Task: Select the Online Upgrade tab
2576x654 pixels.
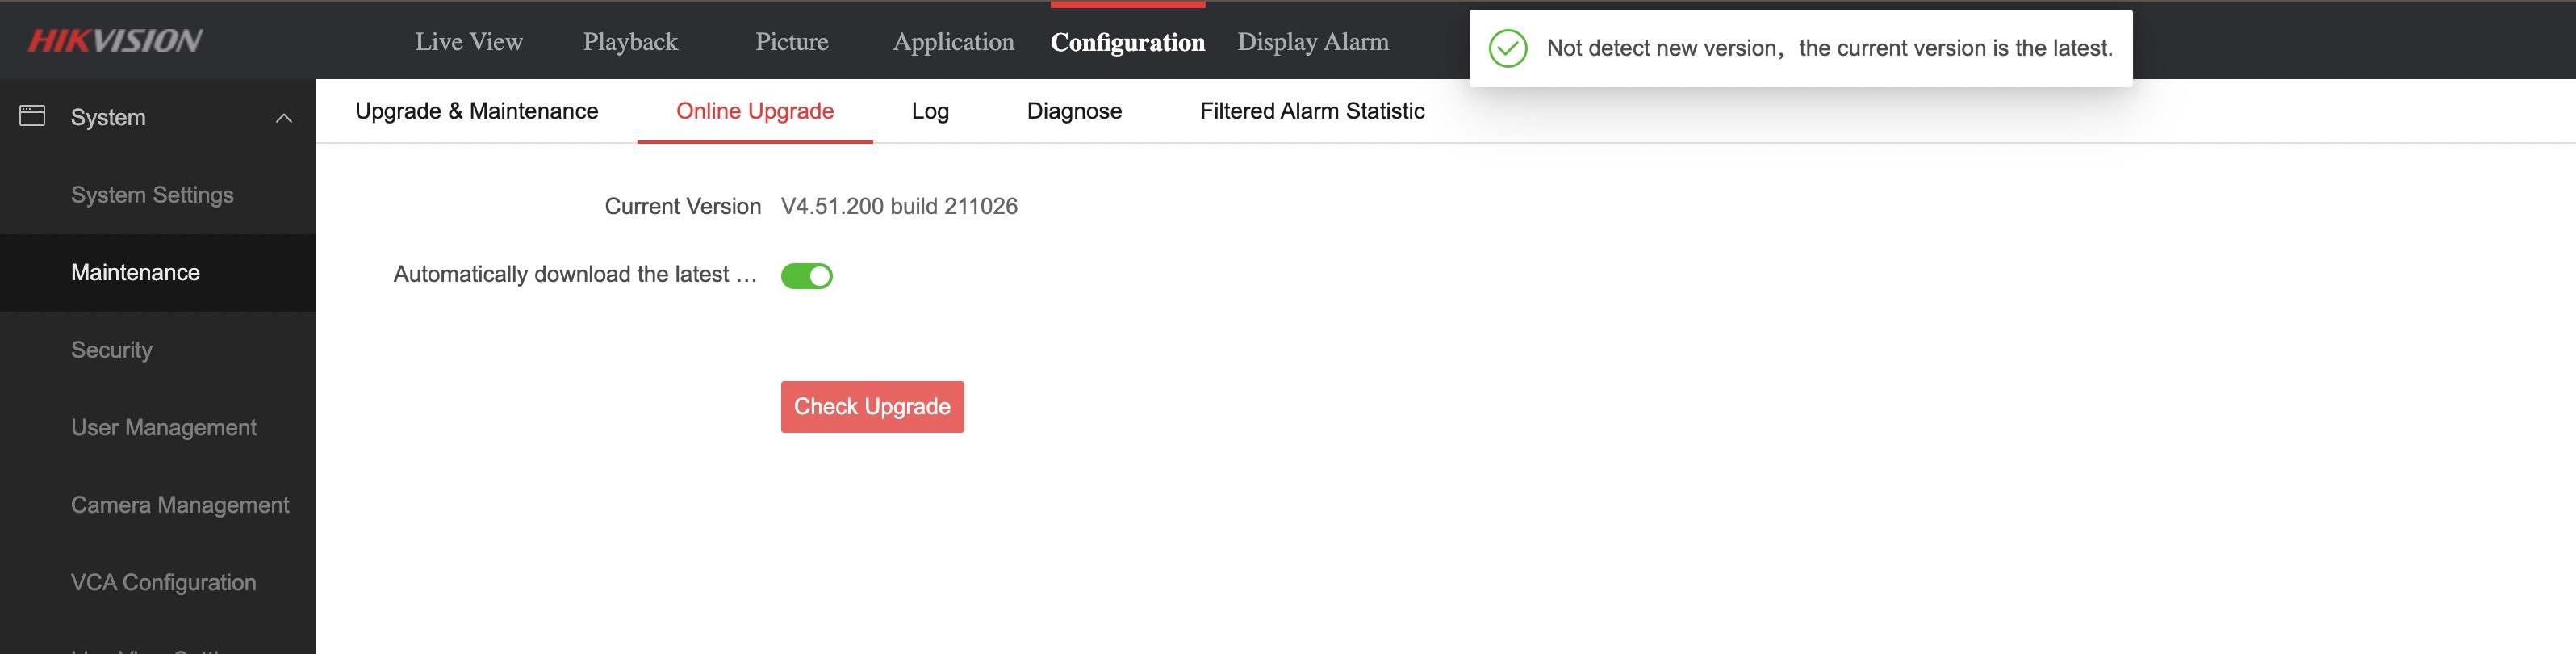Action: click(754, 111)
